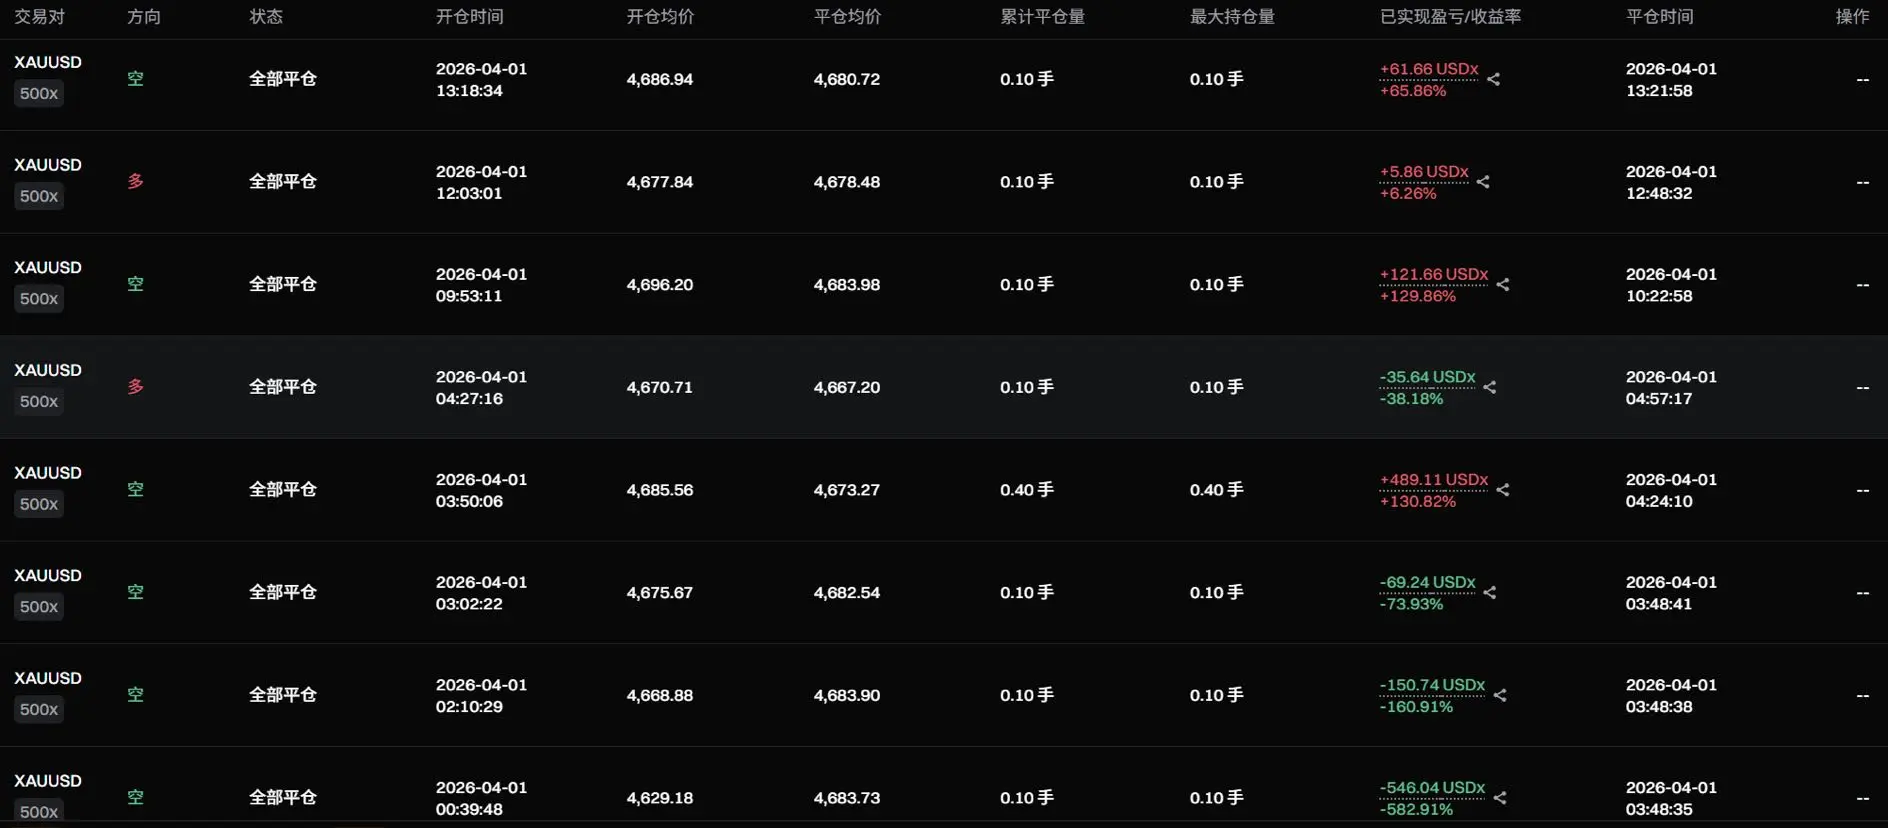
Task: Click 500x leverage badge of 0.40 手 trade
Action: (x=39, y=505)
